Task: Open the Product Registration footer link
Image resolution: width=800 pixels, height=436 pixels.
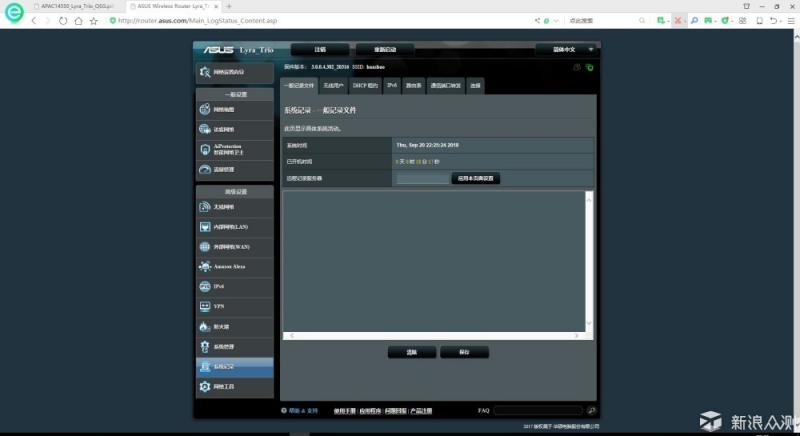Action: (x=421, y=411)
